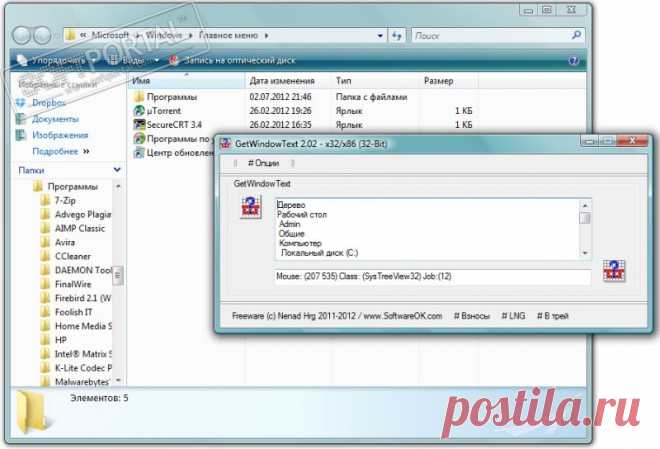Sort by the Размер column header
The width and height of the screenshot is (660, 449).
click(x=449, y=81)
